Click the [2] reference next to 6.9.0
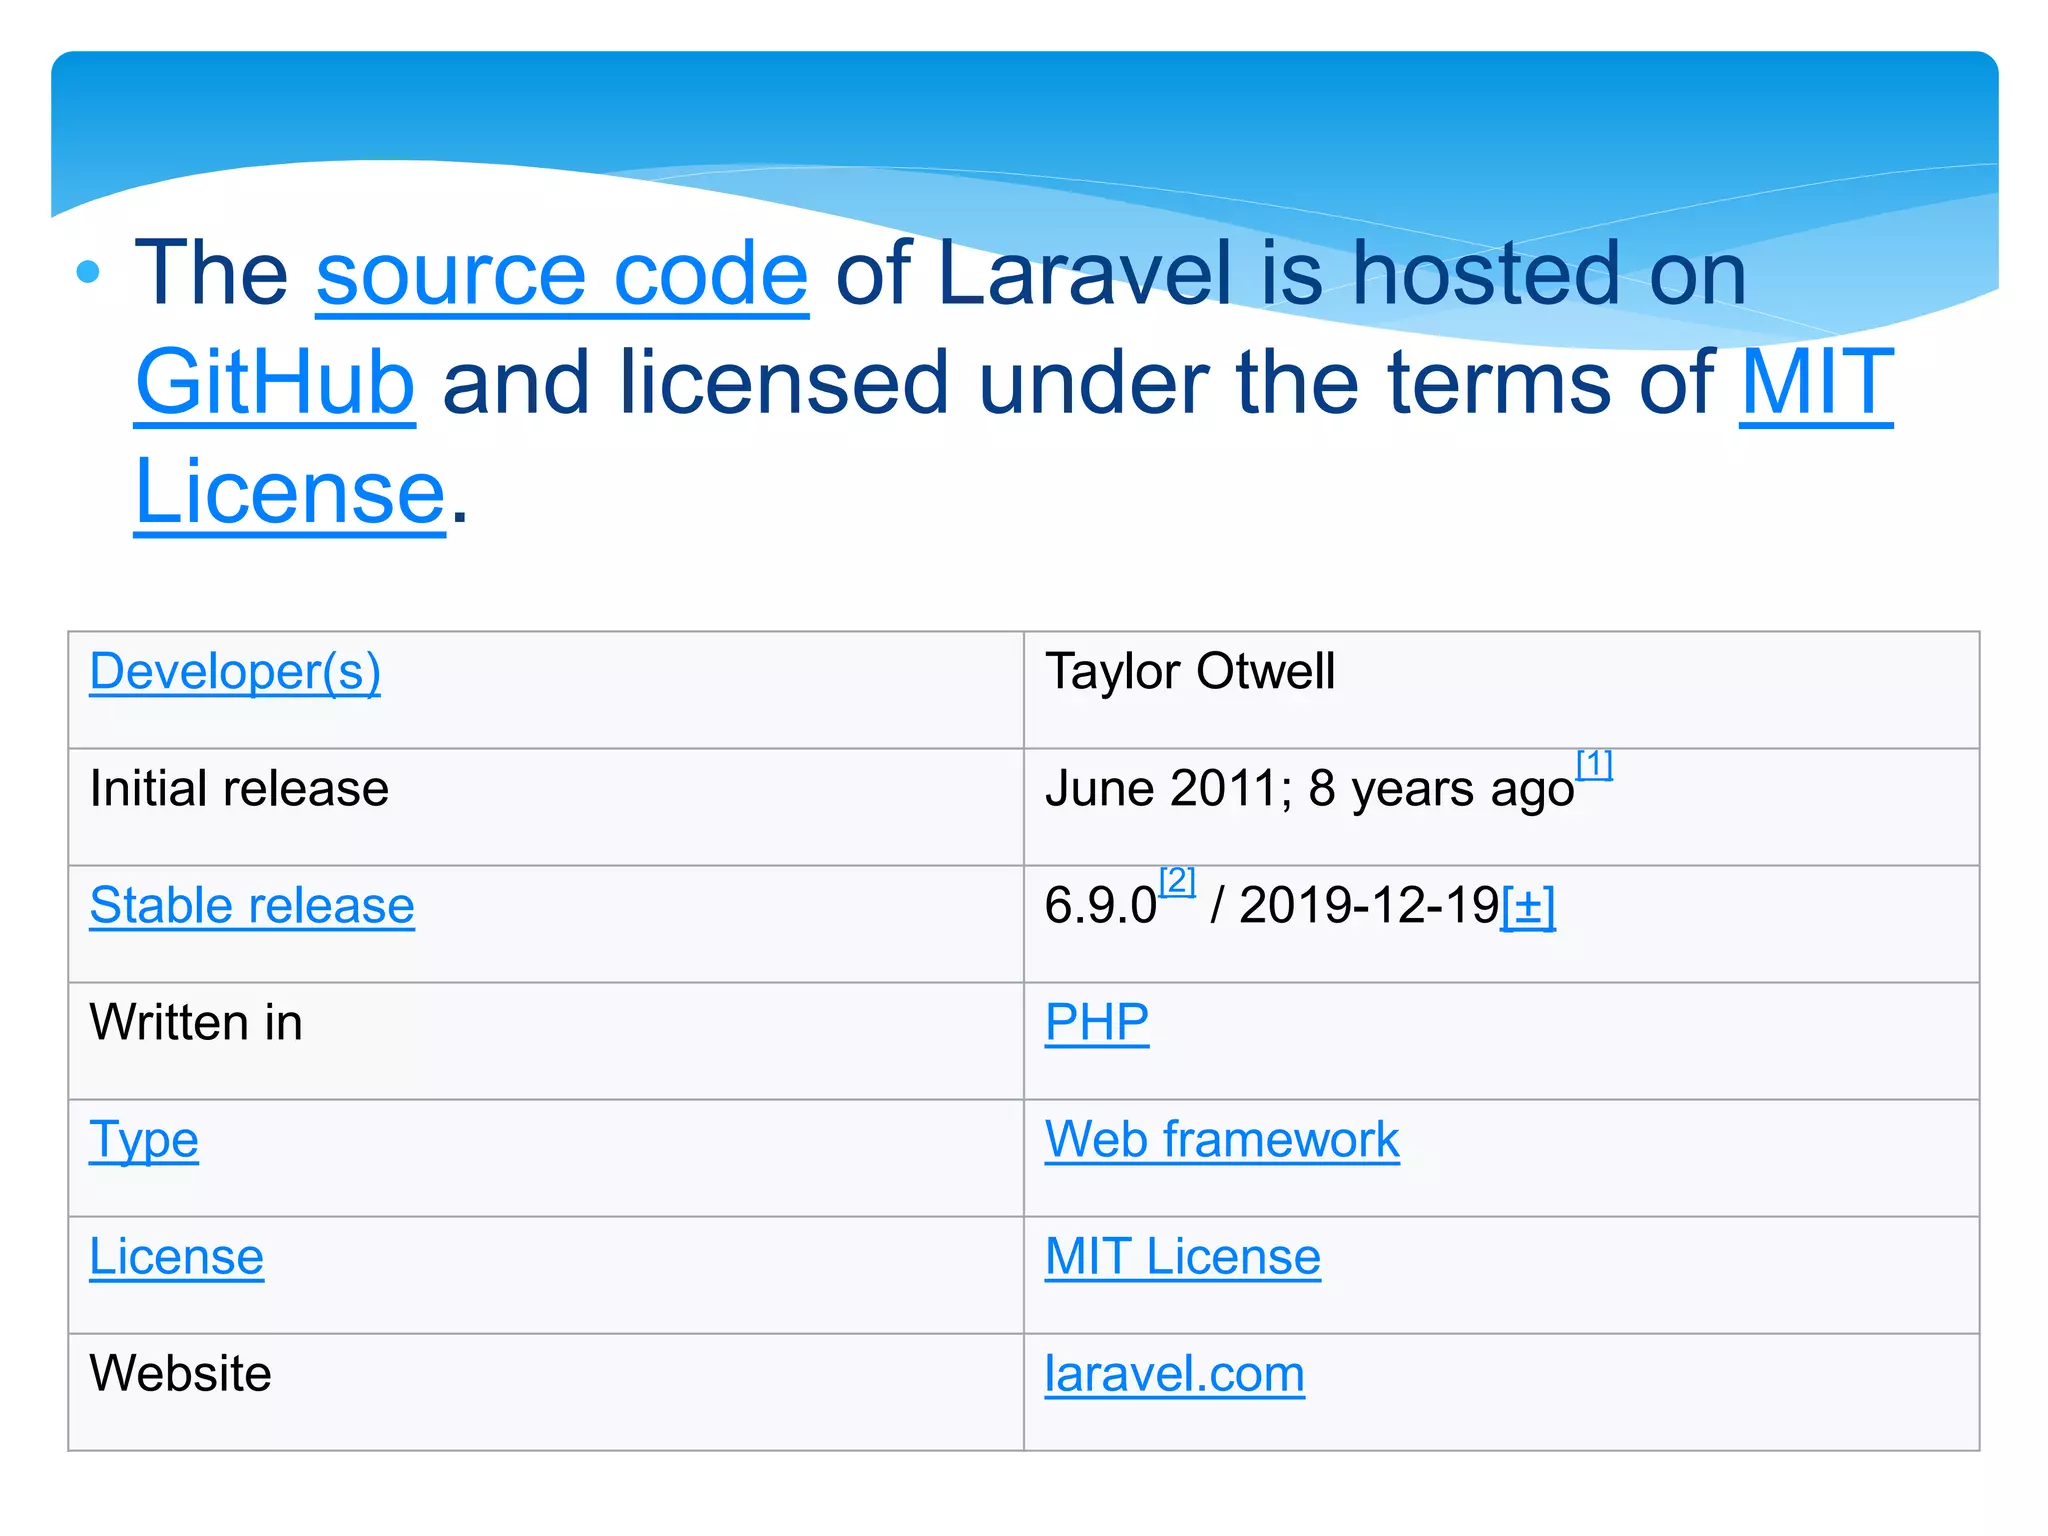This screenshot has height=1536, width=2048. coord(1177,881)
